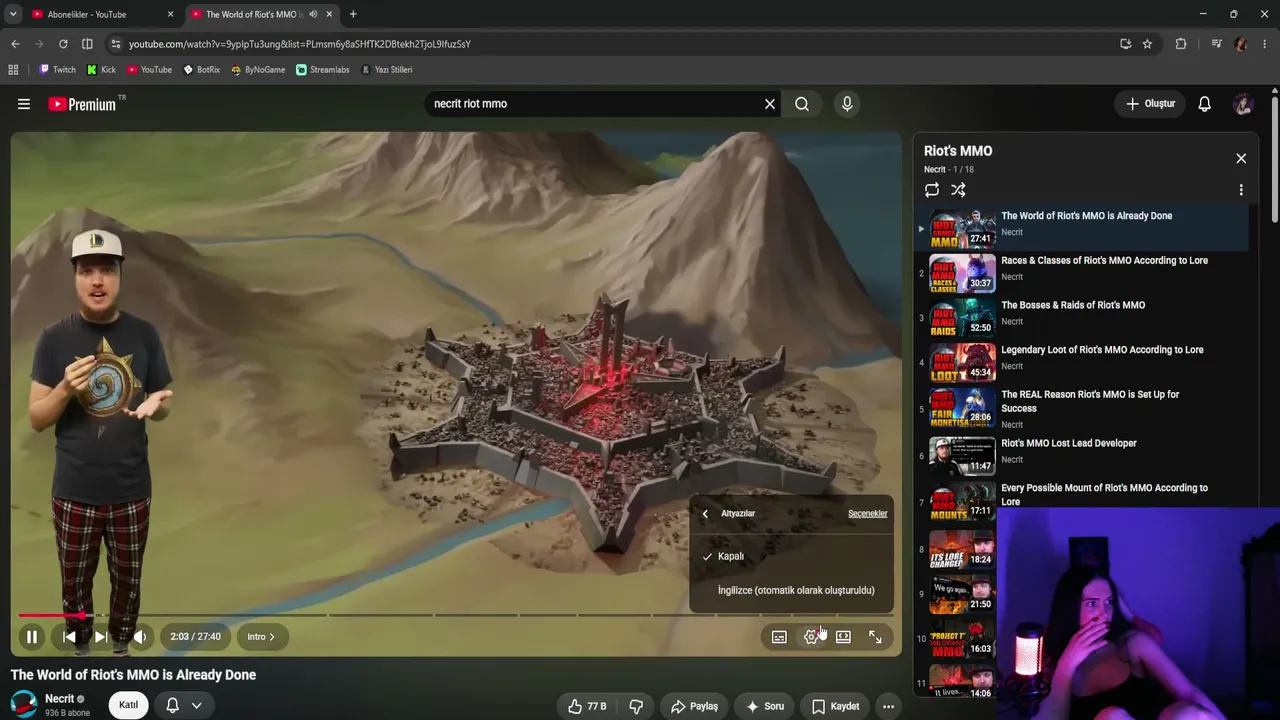Close the Riot's MMO playlist panel
The width and height of the screenshot is (1280, 720).
tap(1241, 158)
